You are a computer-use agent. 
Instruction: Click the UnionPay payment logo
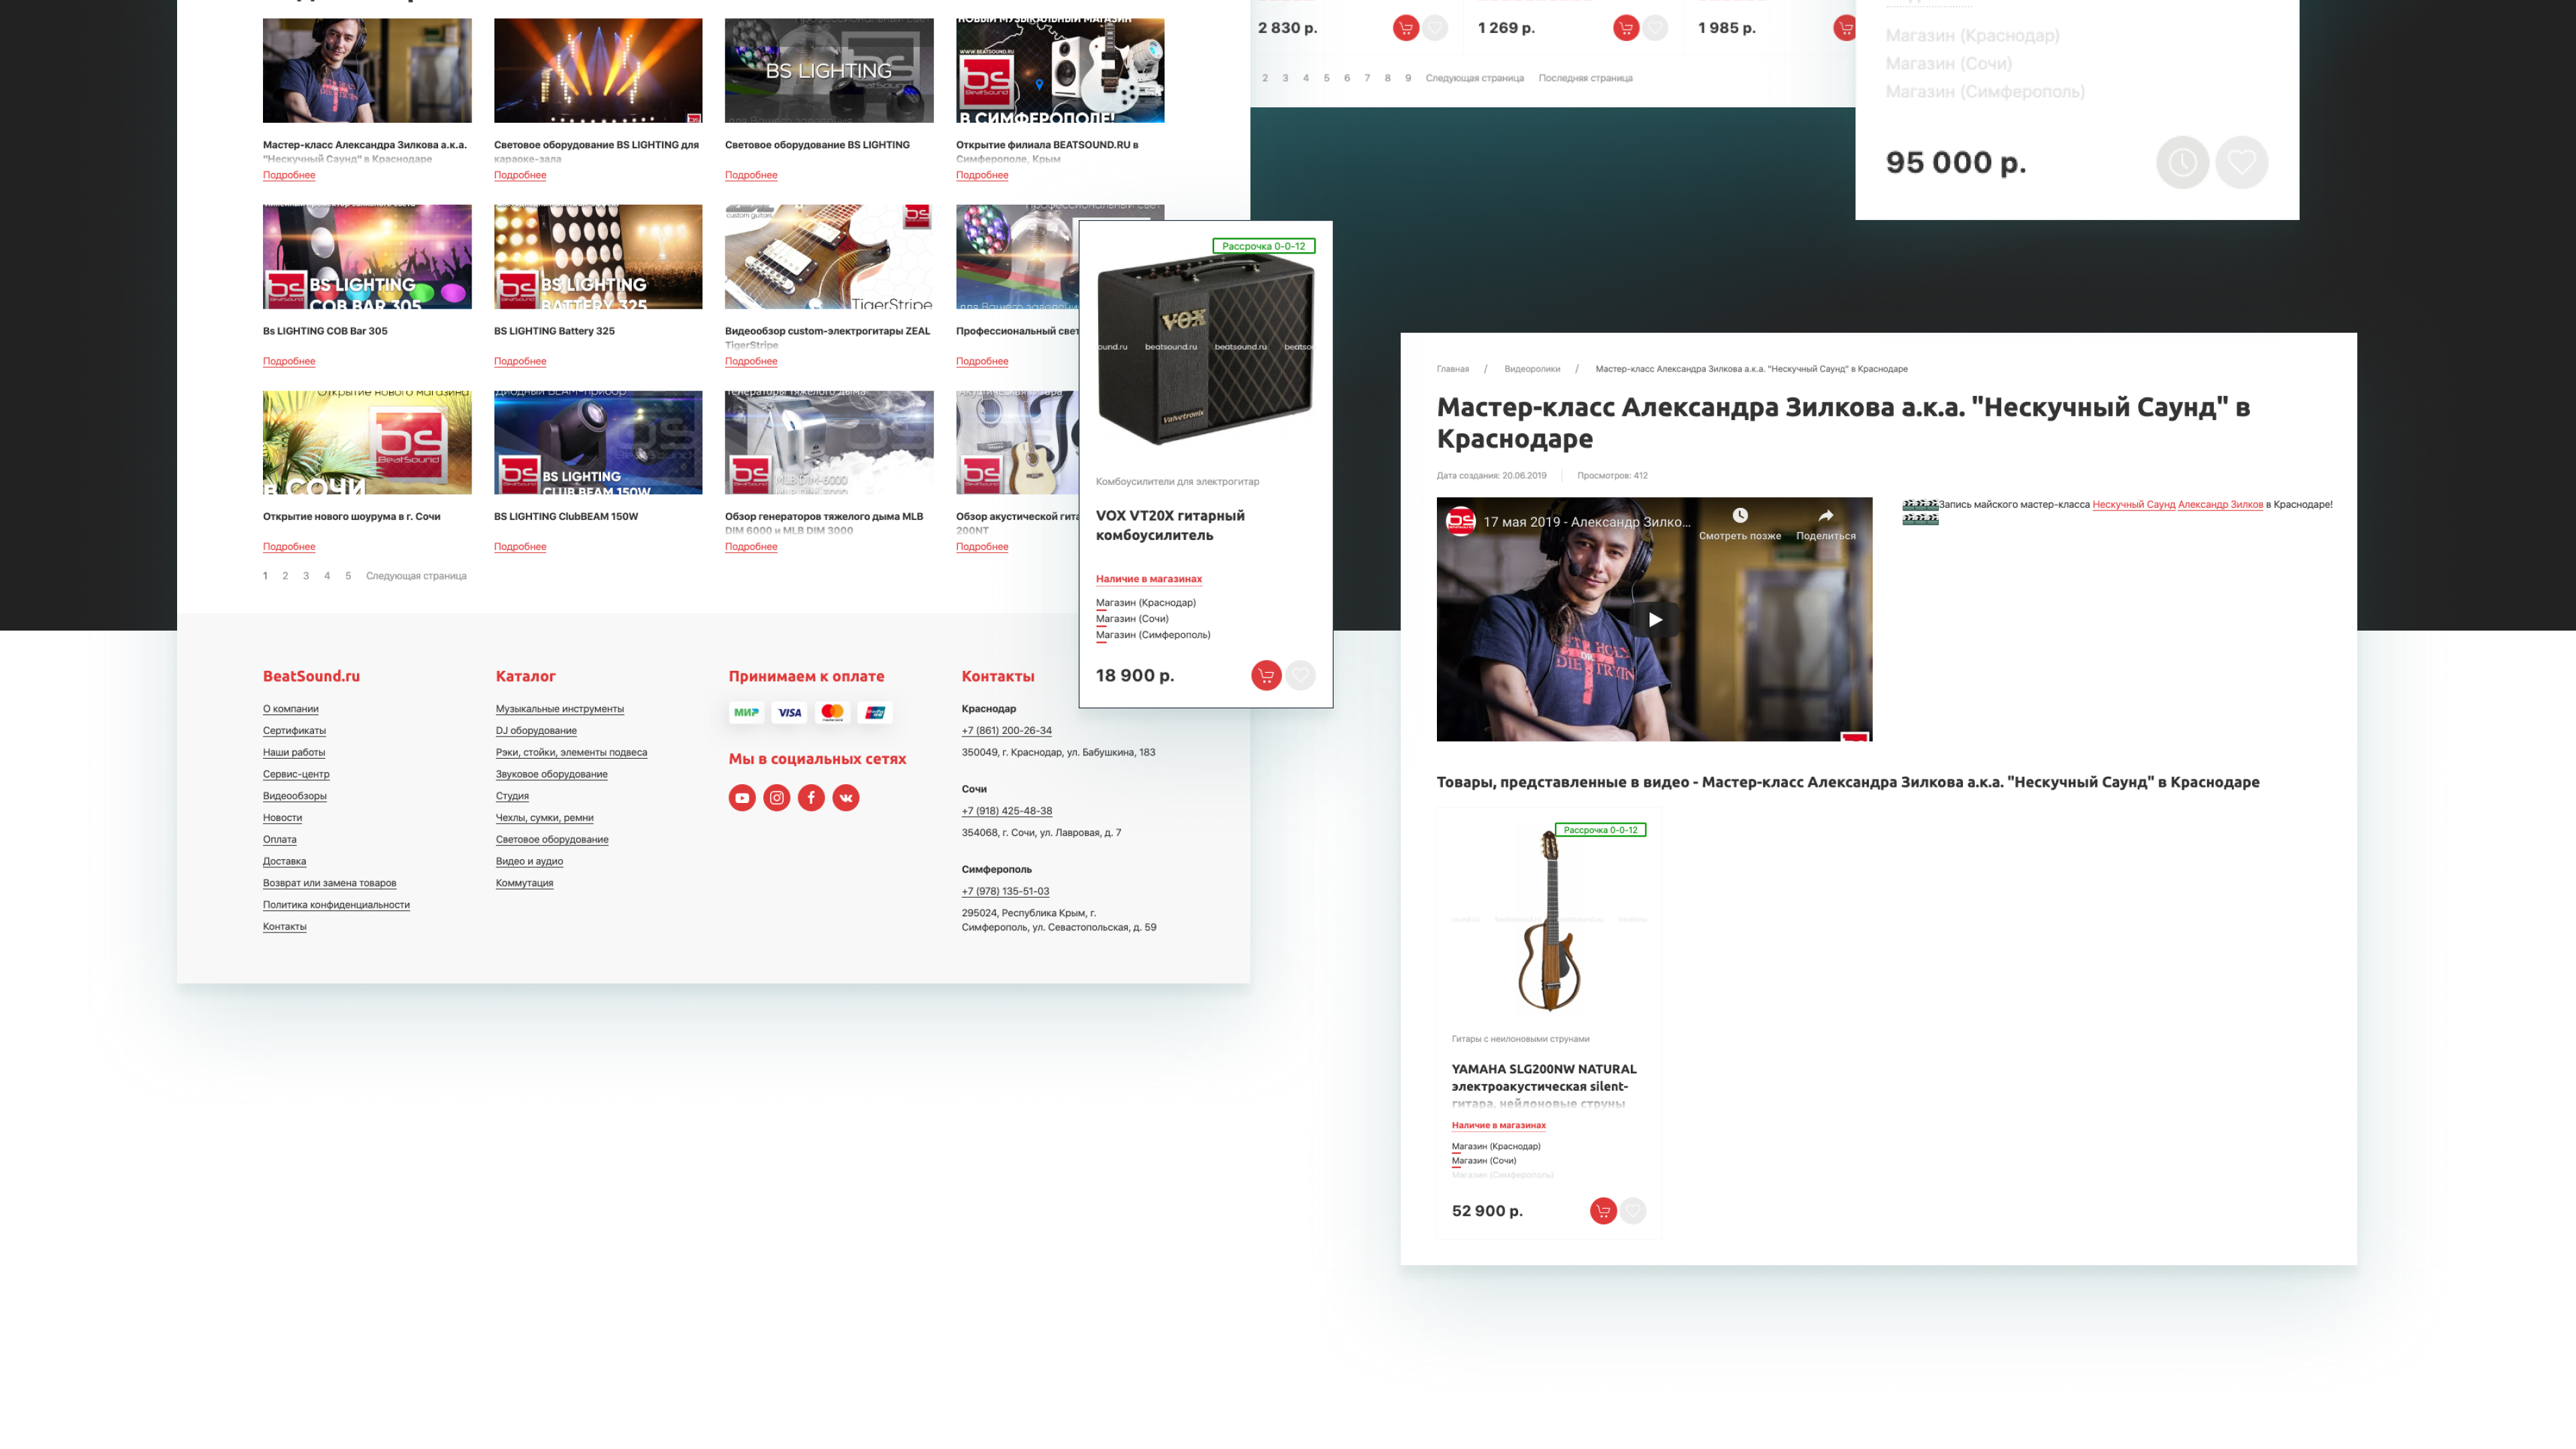875,712
